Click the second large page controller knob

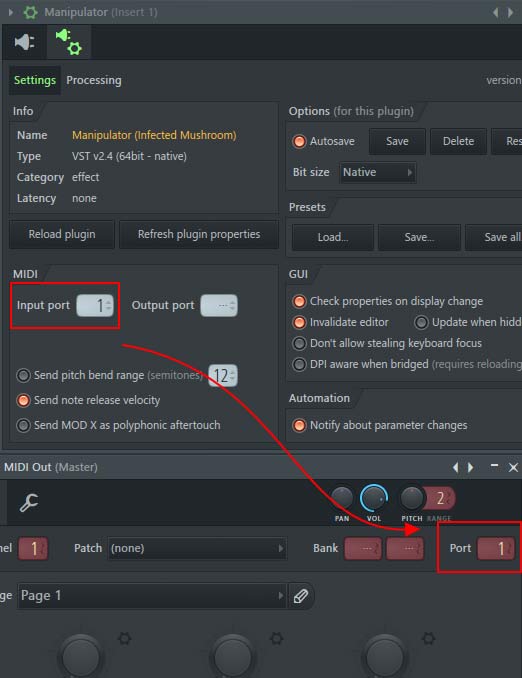(232, 656)
